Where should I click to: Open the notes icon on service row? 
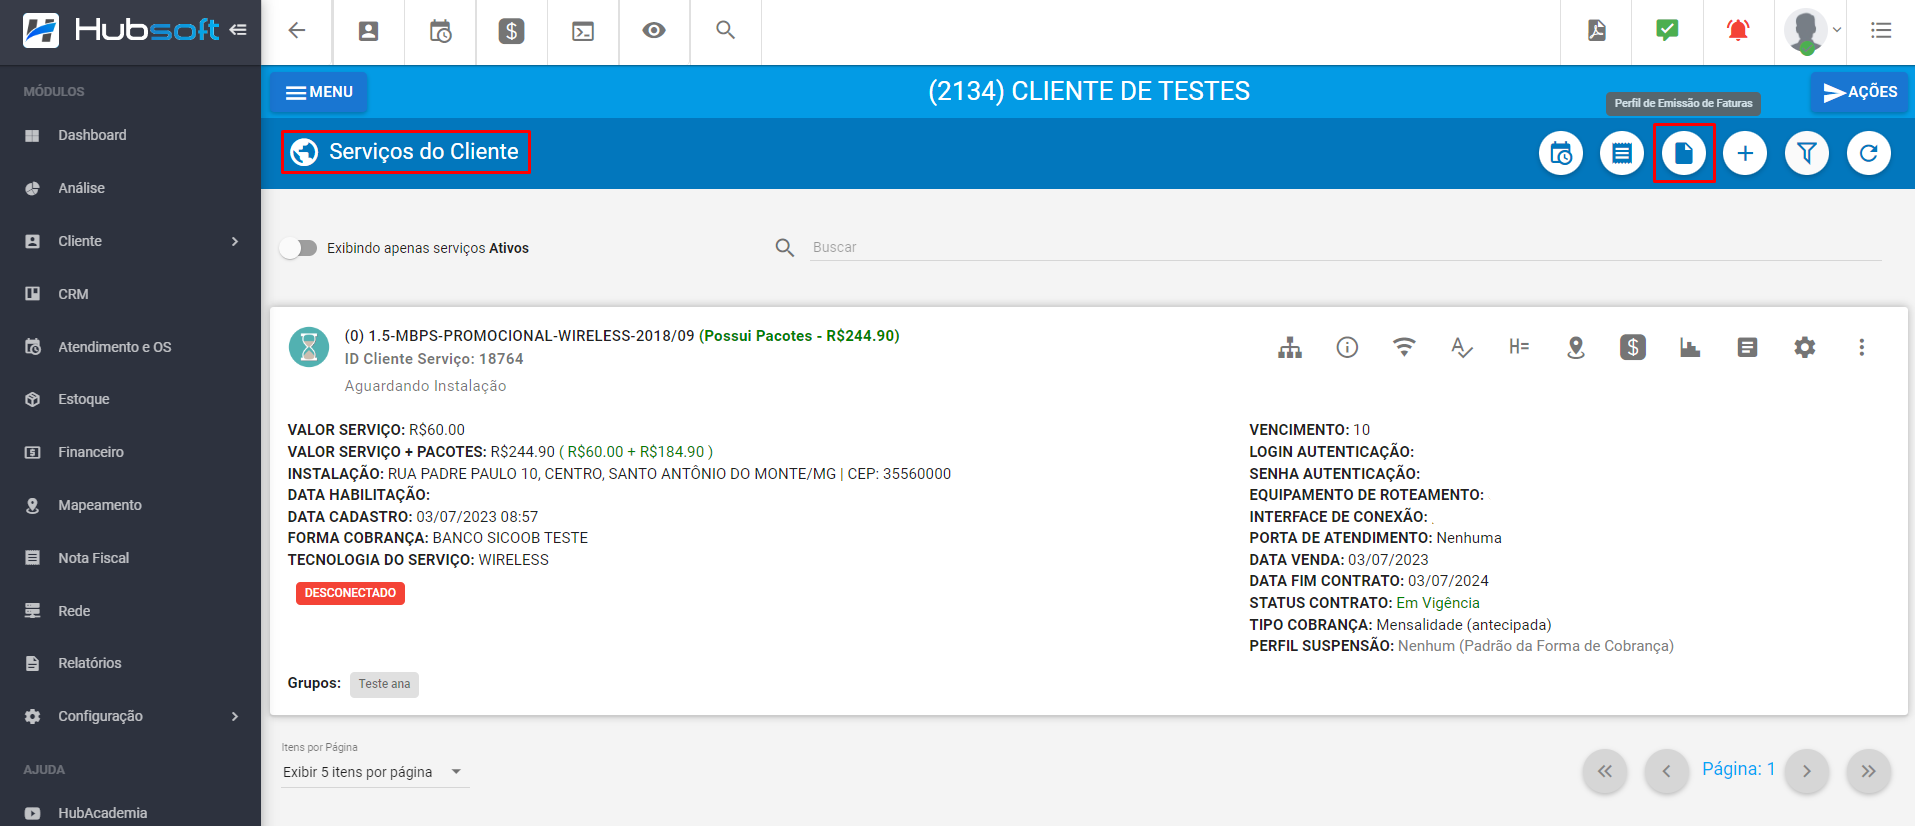click(1747, 347)
